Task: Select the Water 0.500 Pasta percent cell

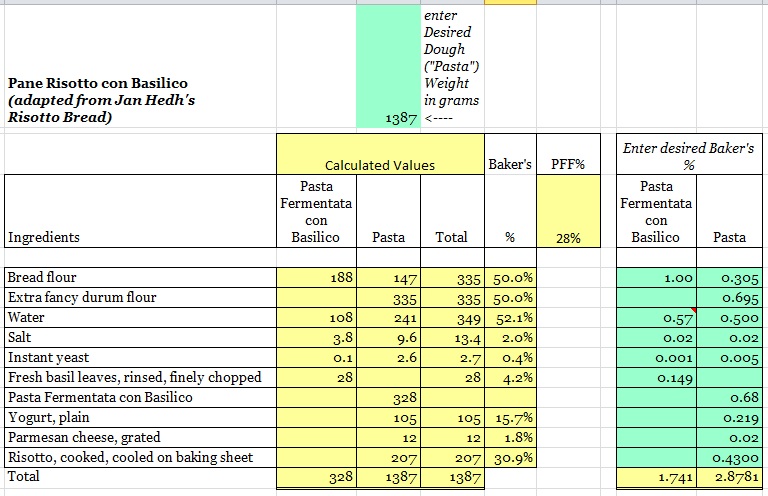Action: 726,318
